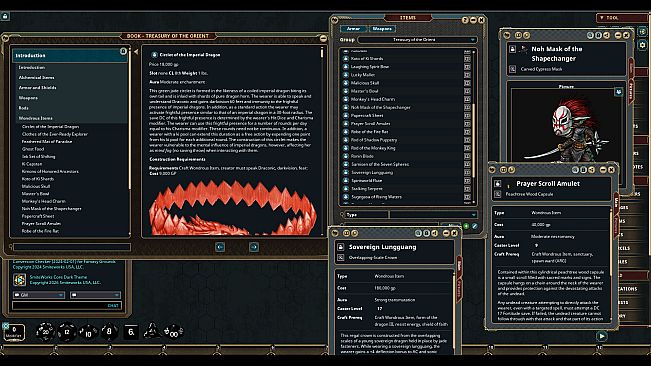Click identify icon beside Peachtree Wood Capsule
The width and height of the screenshot is (651, 366).
(497, 194)
